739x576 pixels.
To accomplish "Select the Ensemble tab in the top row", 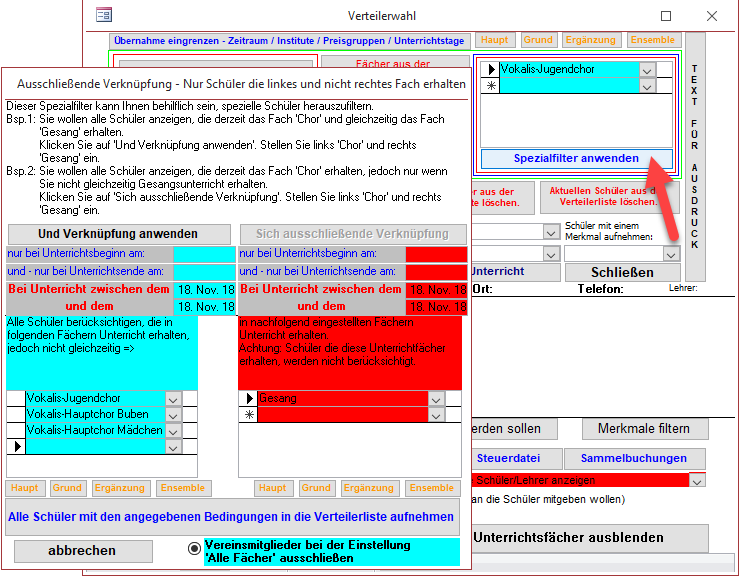I will 652,40.
